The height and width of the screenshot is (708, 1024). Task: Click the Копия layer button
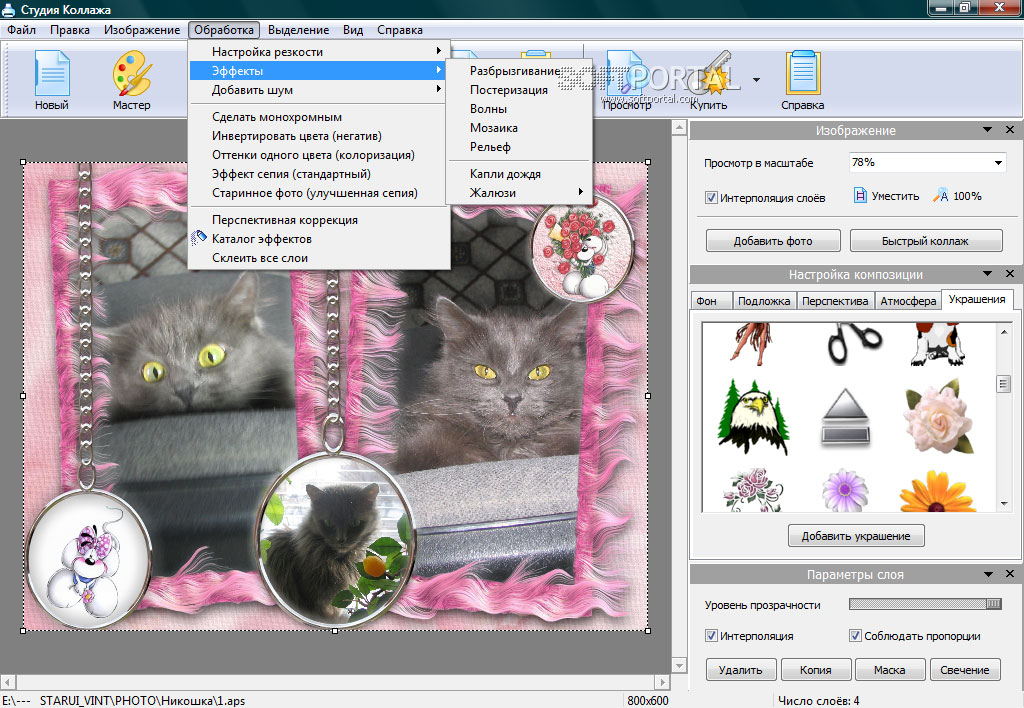coord(816,669)
